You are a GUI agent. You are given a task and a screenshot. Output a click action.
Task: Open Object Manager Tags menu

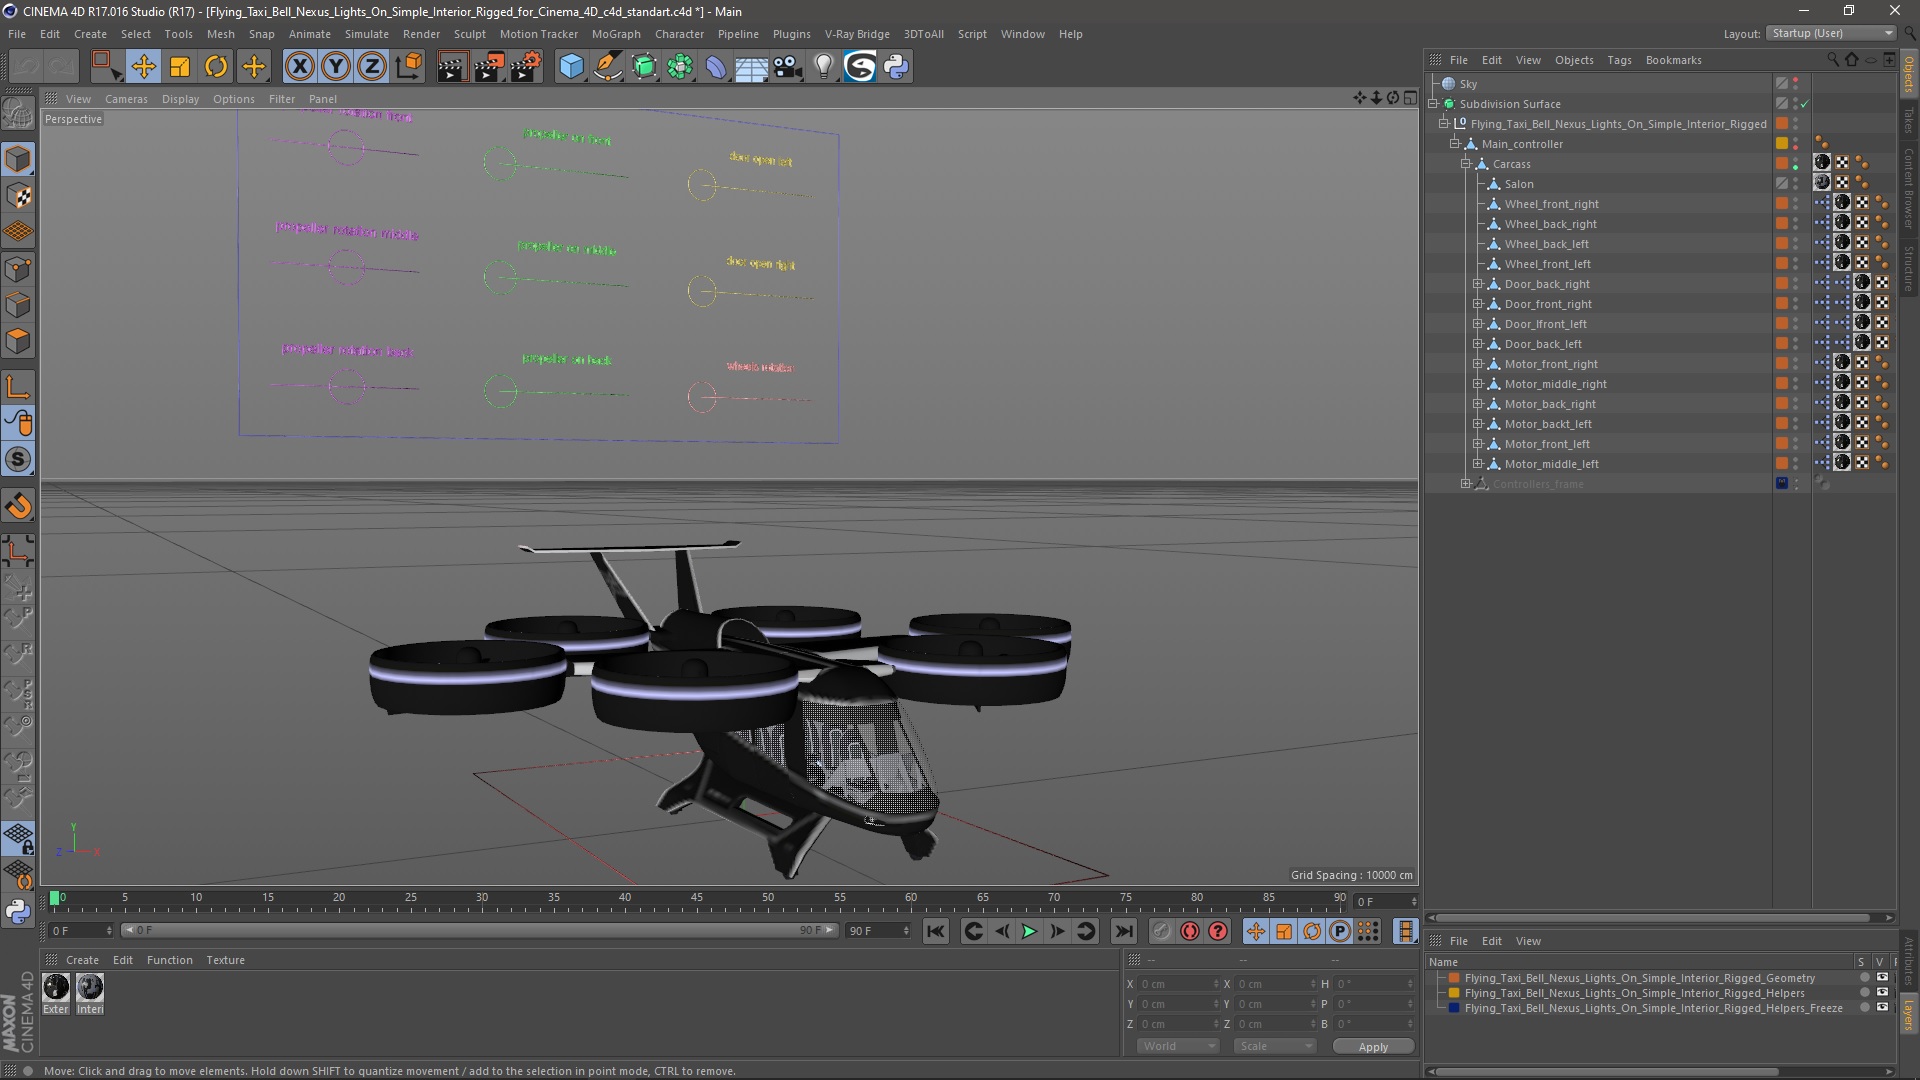click(x=1619, y=60)
